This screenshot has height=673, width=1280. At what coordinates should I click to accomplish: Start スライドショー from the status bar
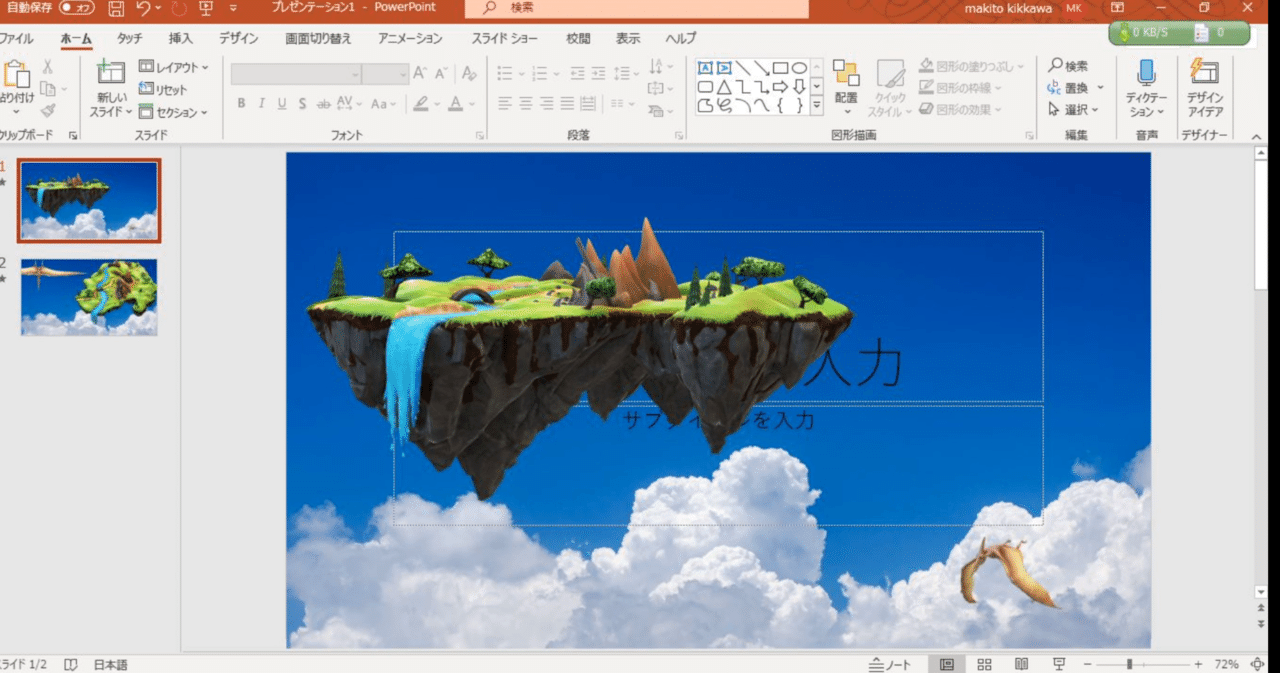point(1057,663)
